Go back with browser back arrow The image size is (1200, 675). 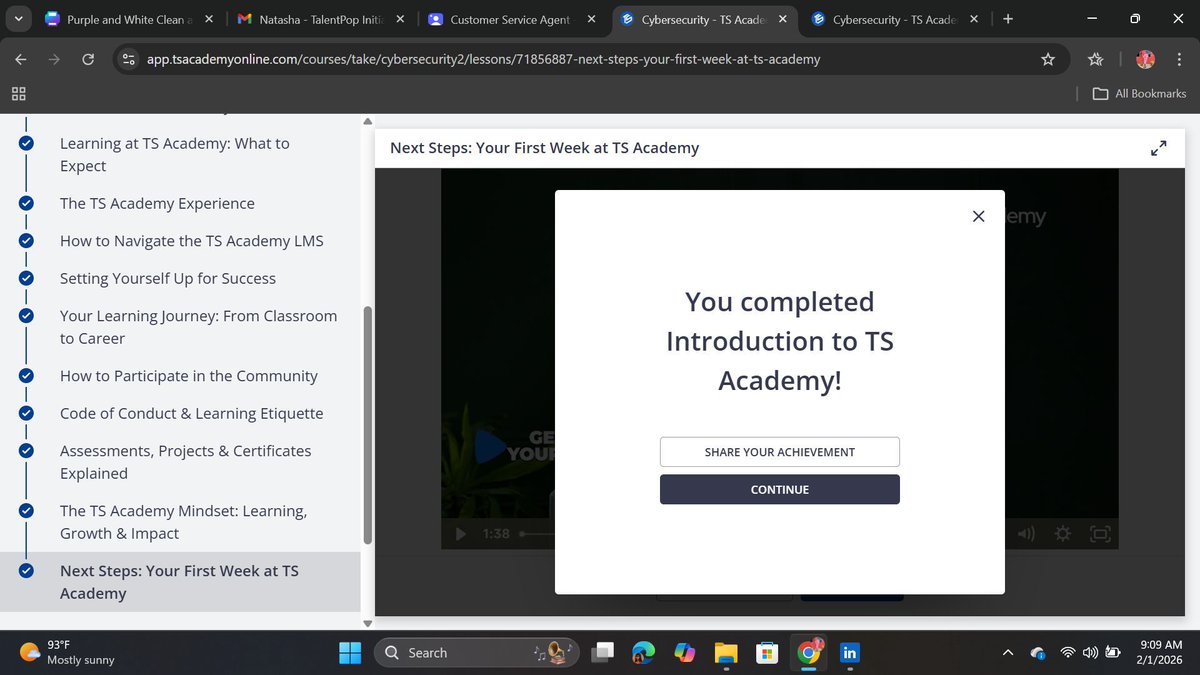(20, 59)
